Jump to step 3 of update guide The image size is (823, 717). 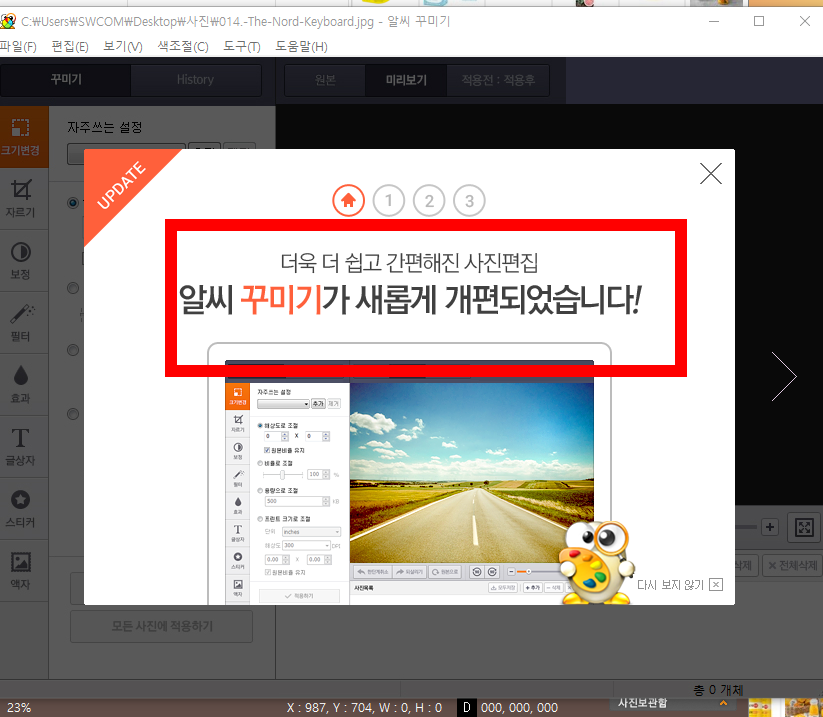coord(469,201)
